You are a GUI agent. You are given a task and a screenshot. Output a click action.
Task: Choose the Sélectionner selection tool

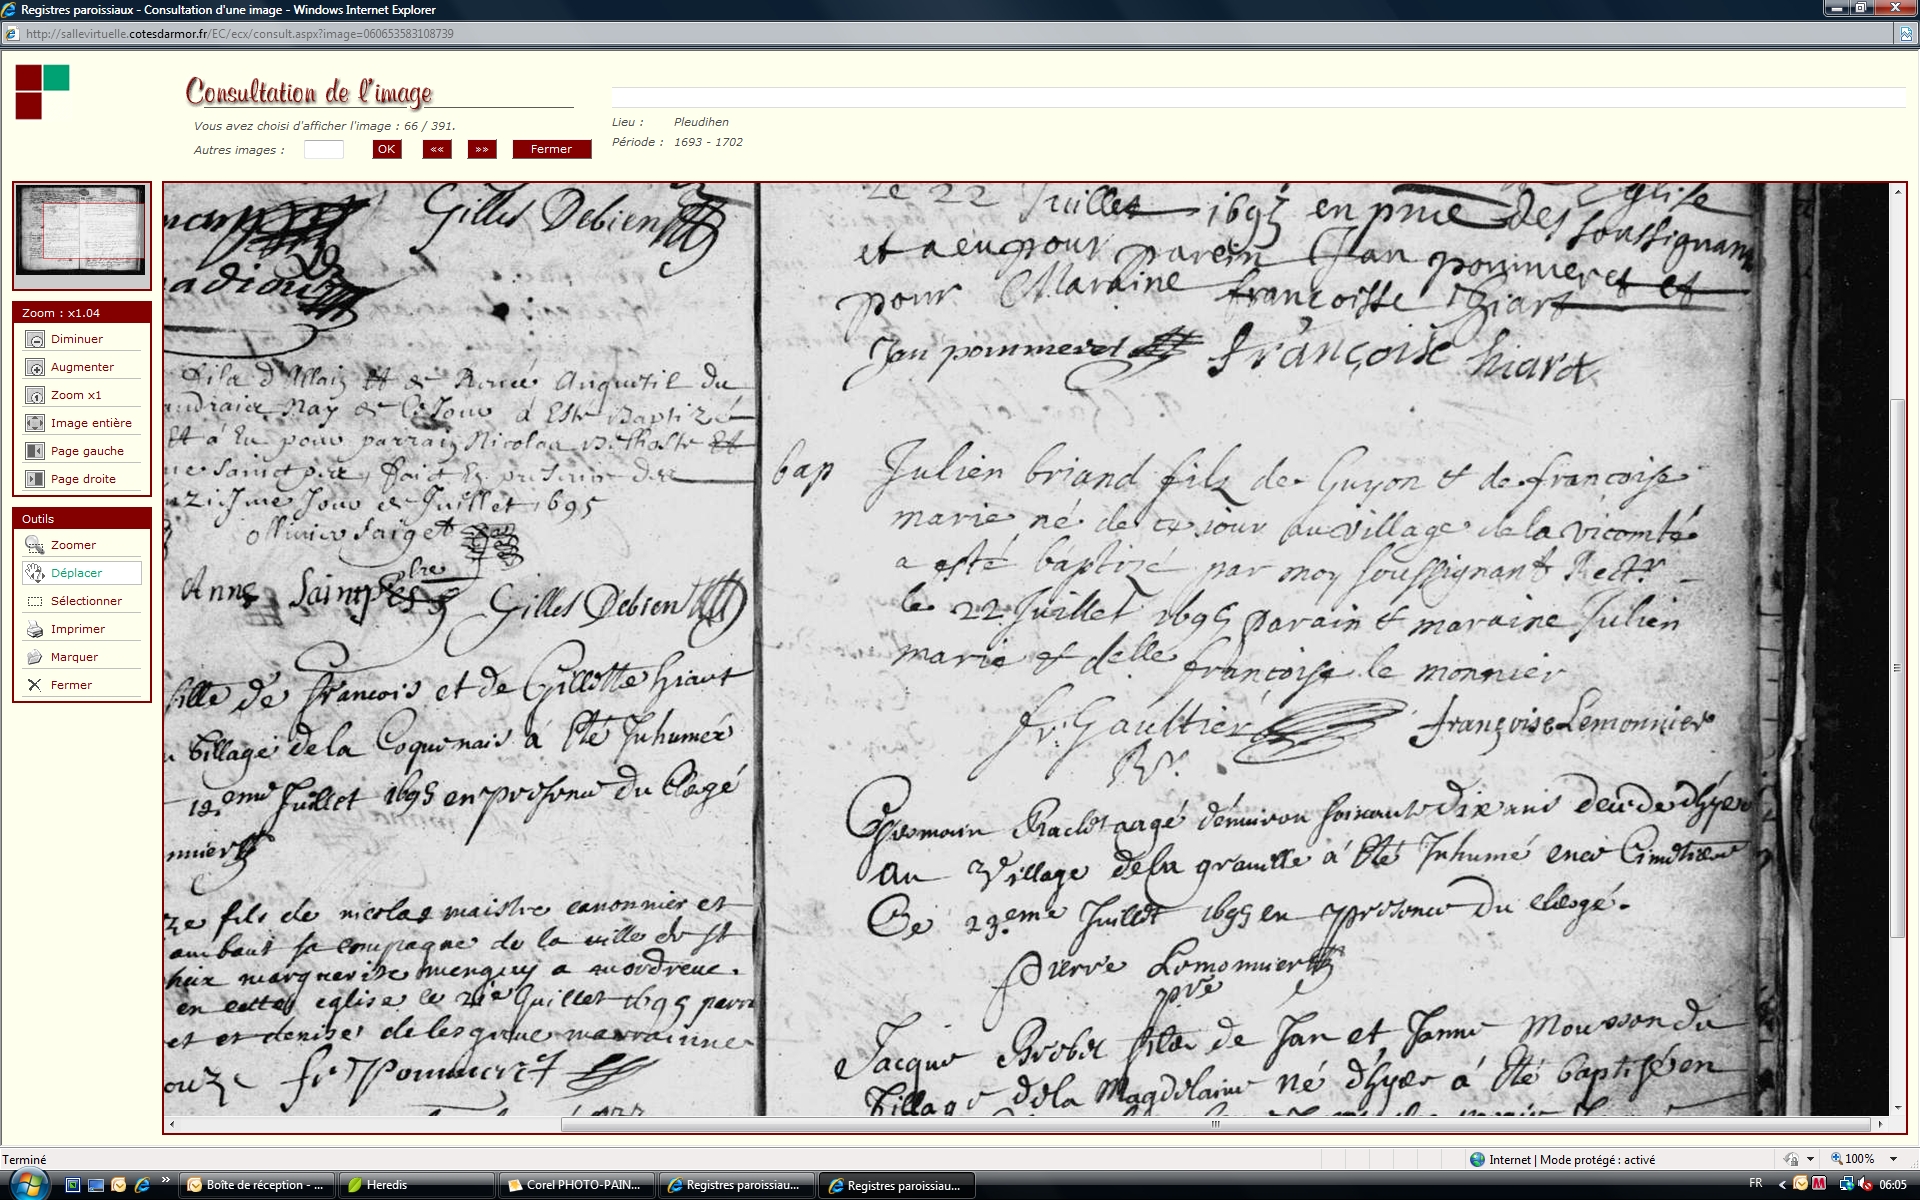coord(35,602)
